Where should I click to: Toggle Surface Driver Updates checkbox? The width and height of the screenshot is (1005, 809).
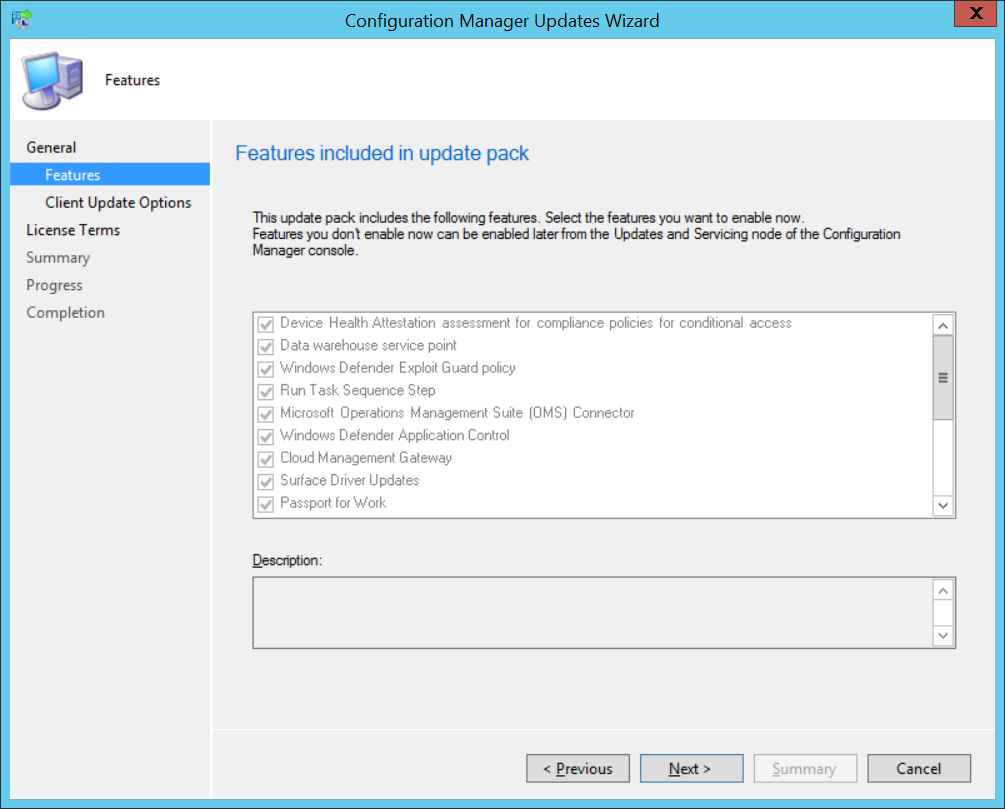click(265, 481)
